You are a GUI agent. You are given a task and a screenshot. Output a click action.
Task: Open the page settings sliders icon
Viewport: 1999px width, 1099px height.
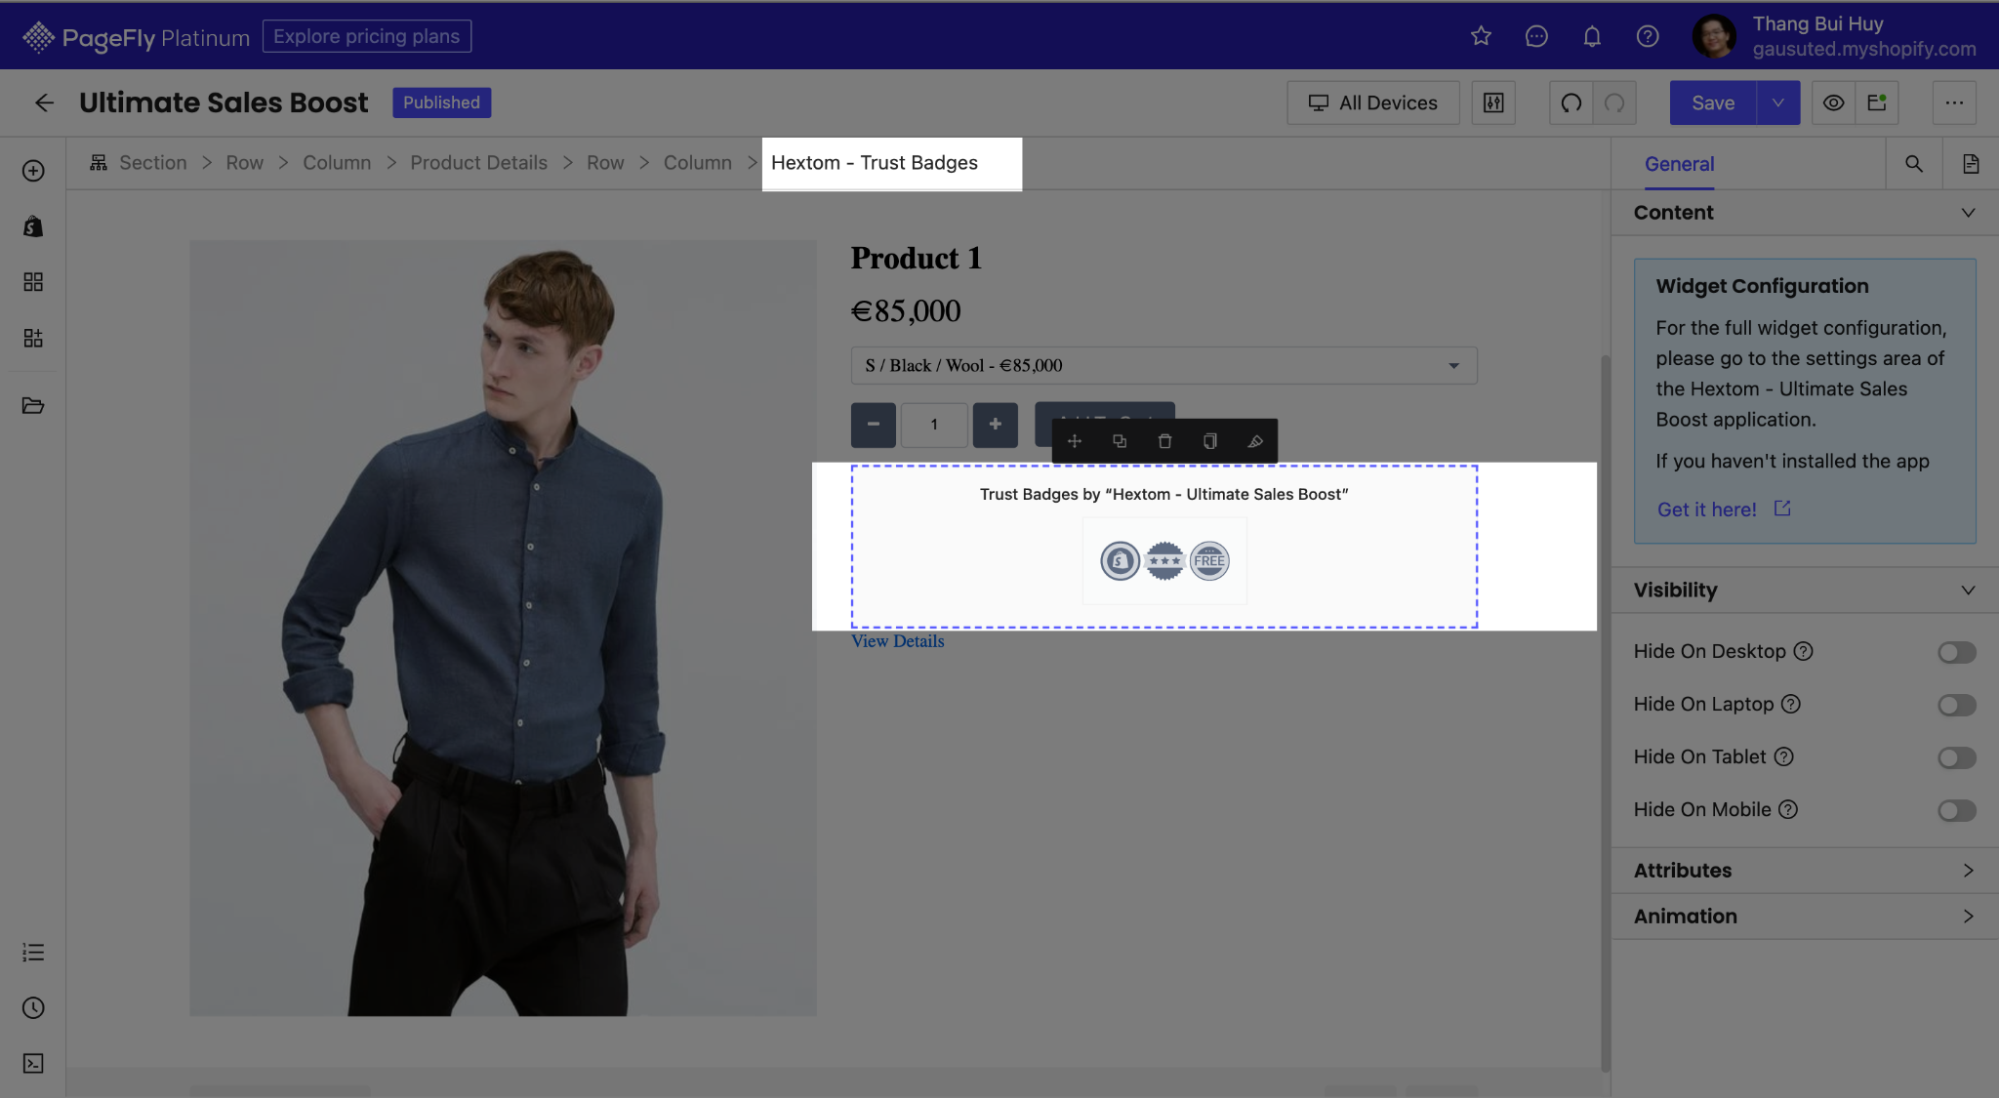tap(1493, 103)
